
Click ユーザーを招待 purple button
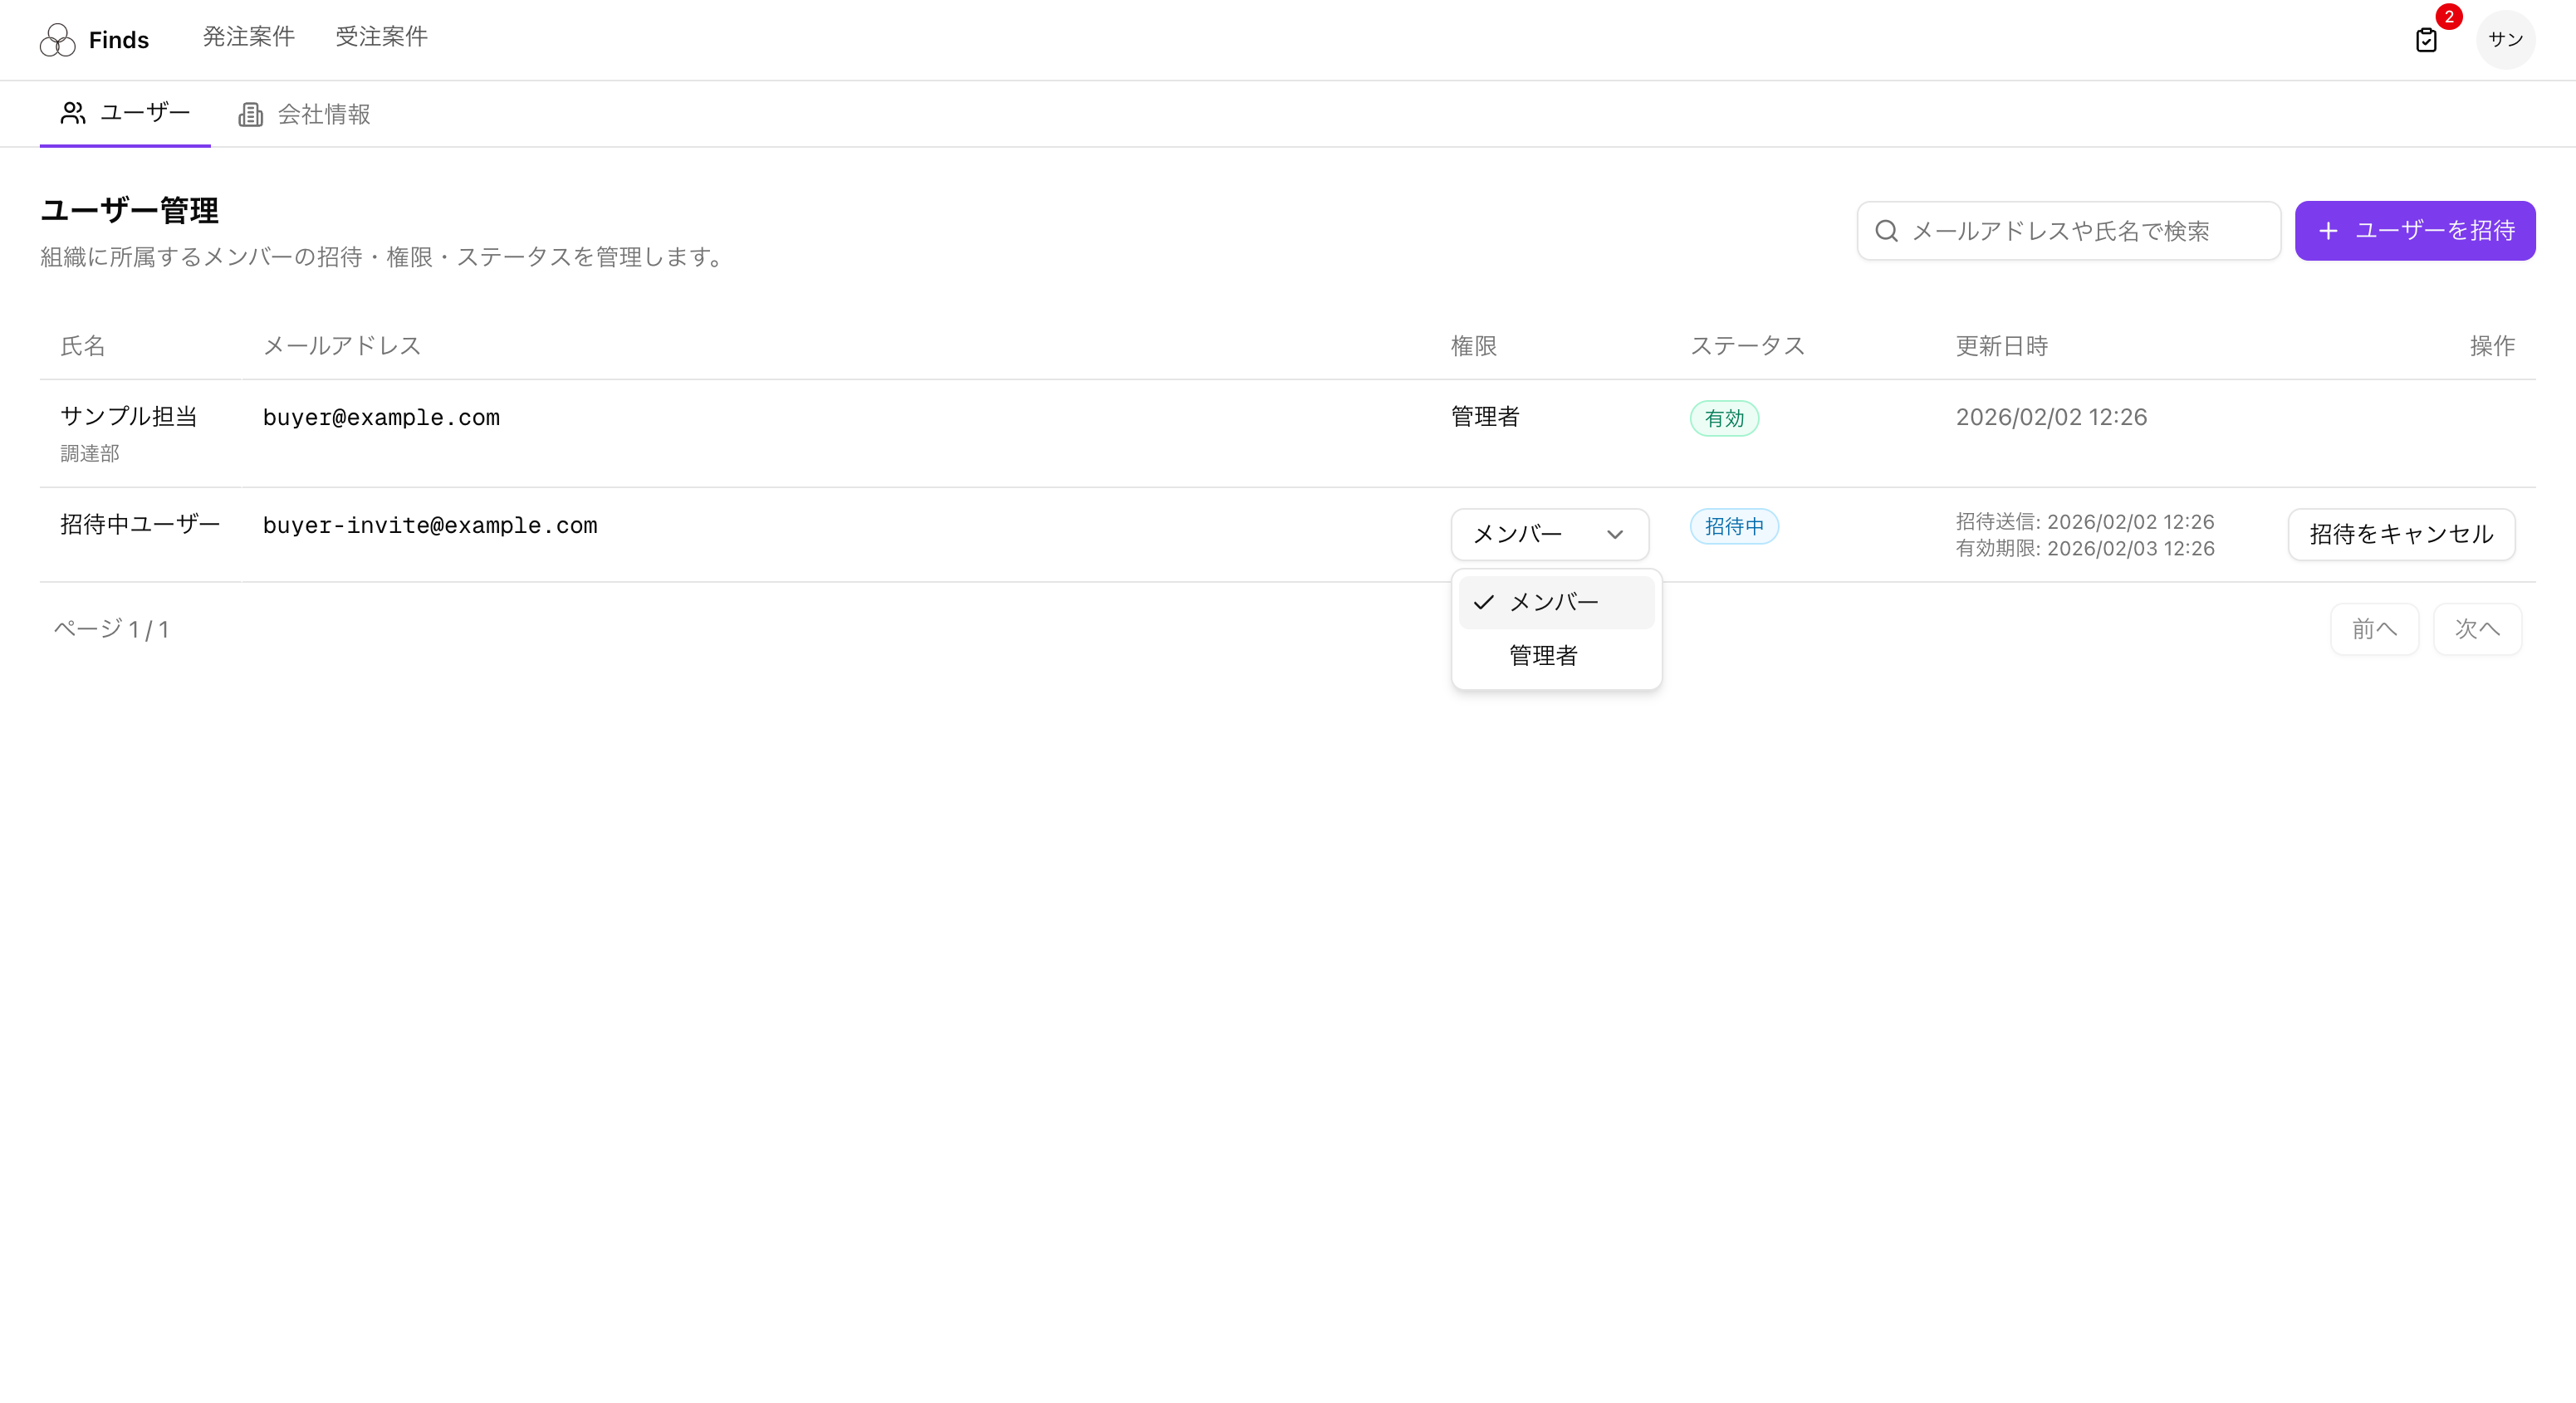2414,230
